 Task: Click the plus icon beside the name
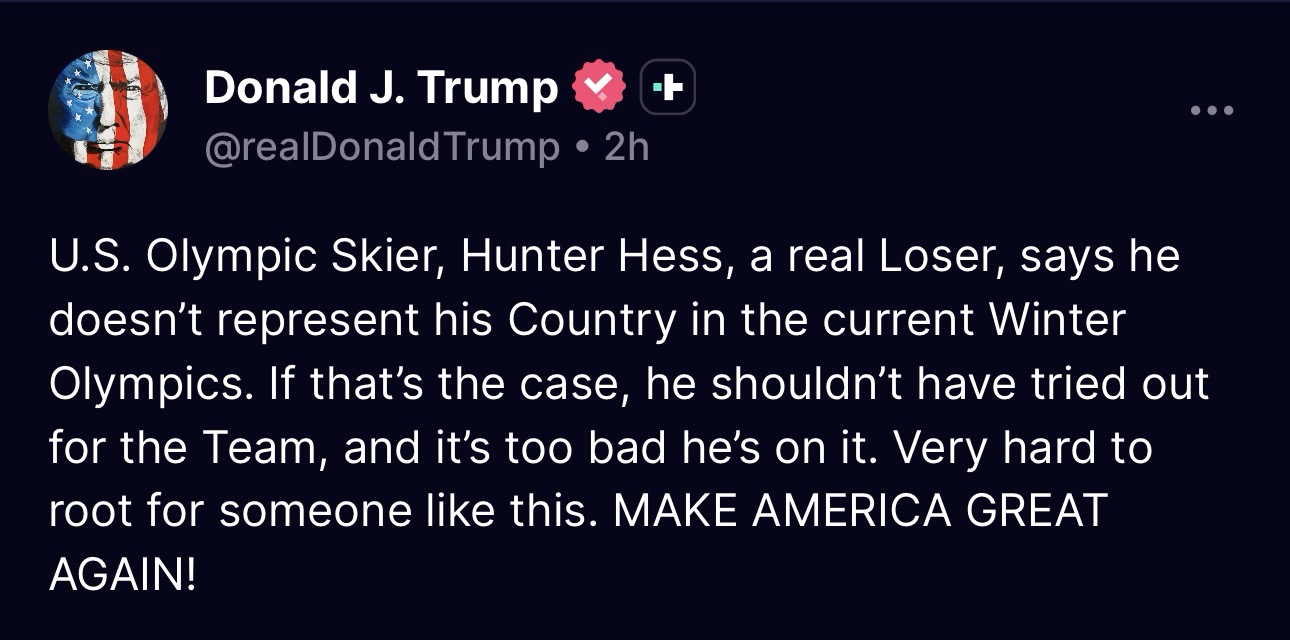pos(667,90)
